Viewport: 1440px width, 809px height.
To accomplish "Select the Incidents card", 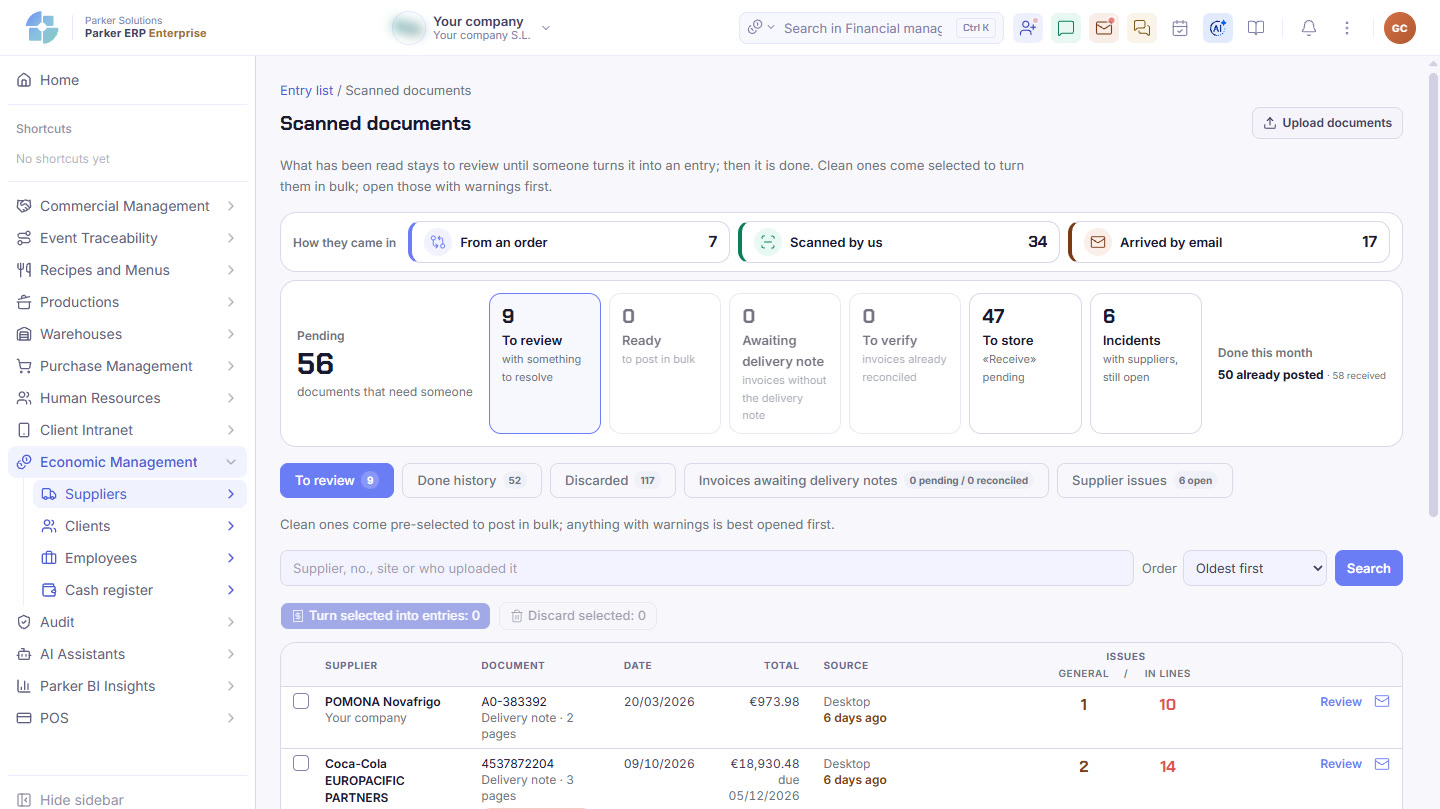I will [1145, 363].
